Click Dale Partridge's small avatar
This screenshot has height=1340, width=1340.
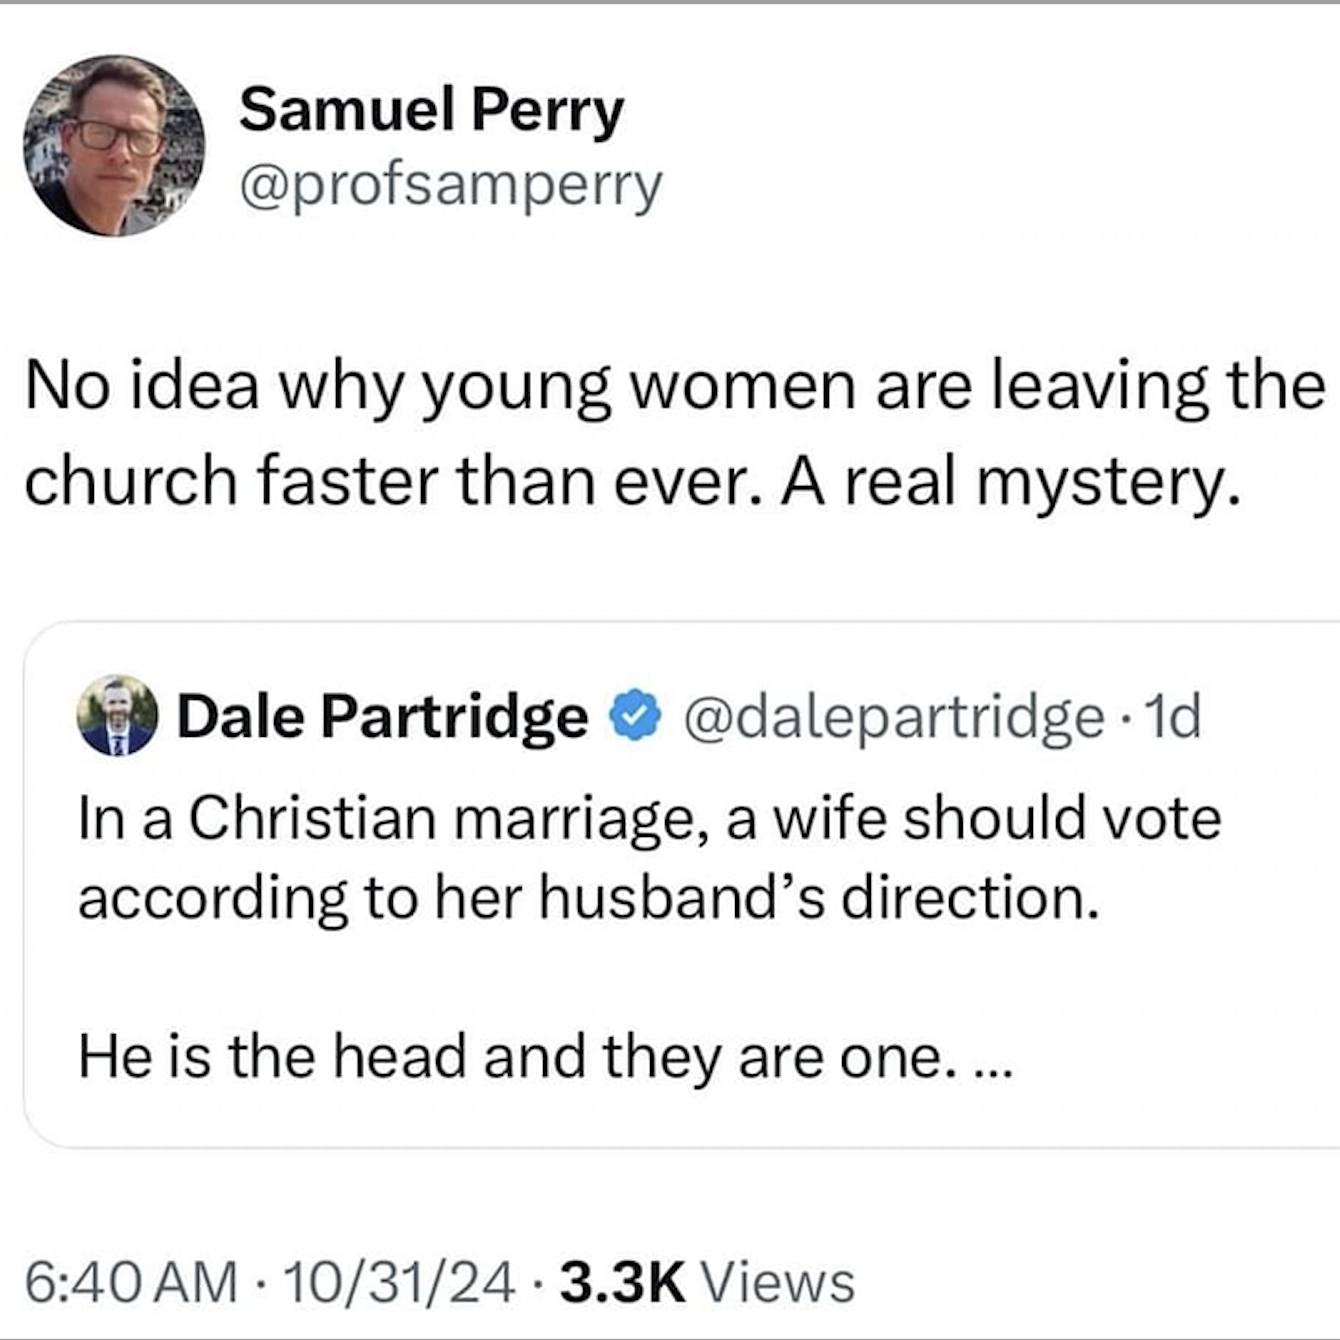point(117,715)
